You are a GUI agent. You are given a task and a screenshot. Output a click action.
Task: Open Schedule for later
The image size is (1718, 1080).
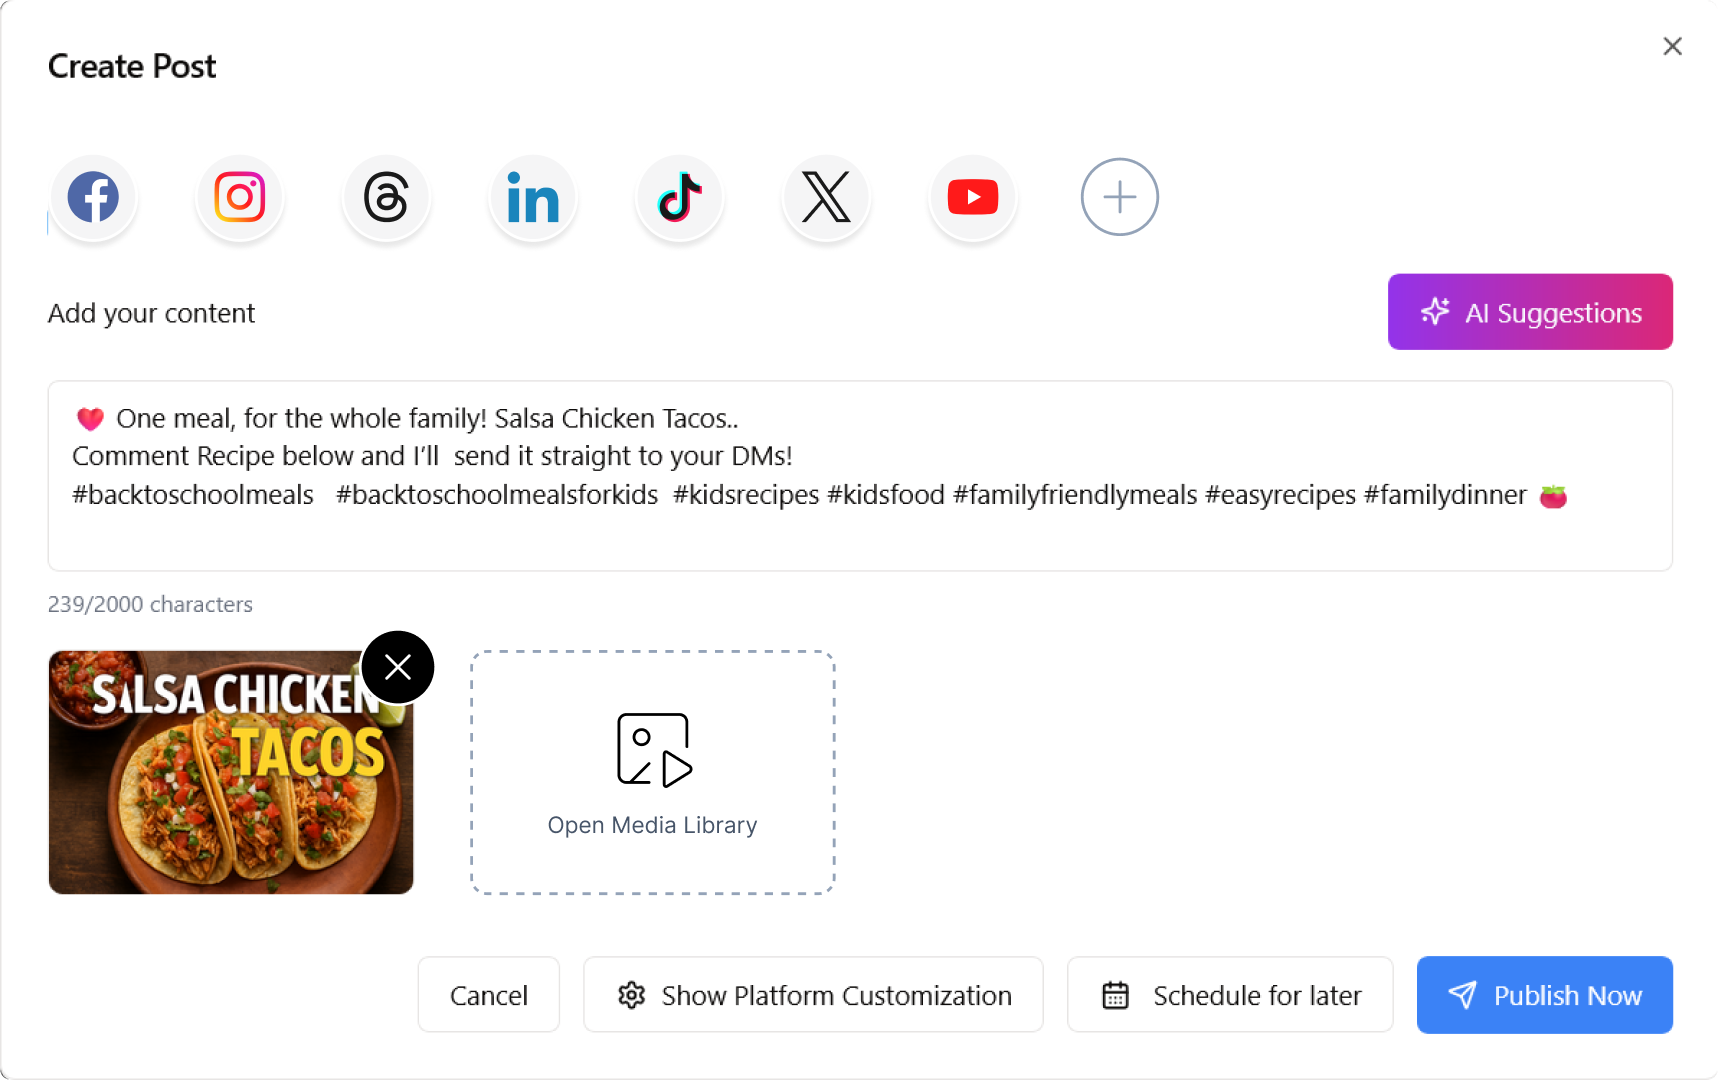click(1229, 995)
